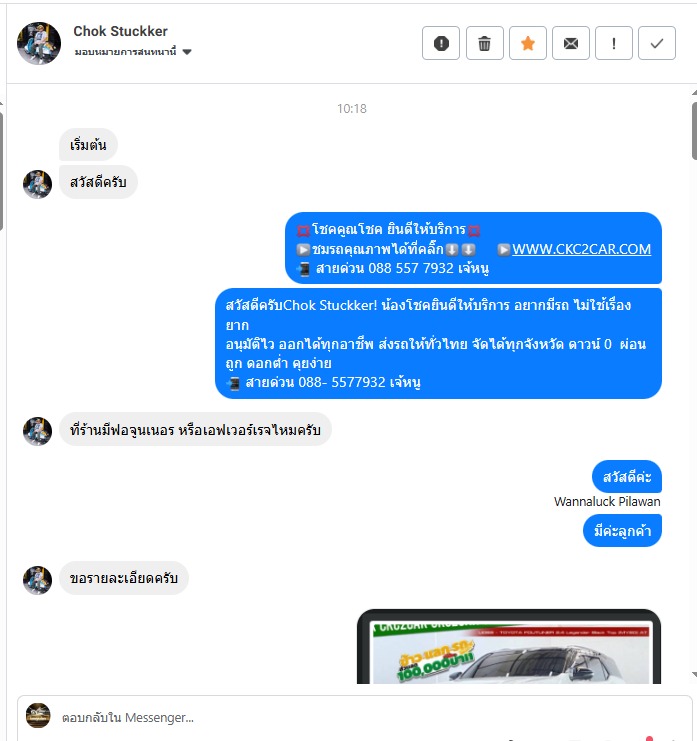Click the automated greeting message with hotline 088-5577932
The image size is (697, 741).
438,344
